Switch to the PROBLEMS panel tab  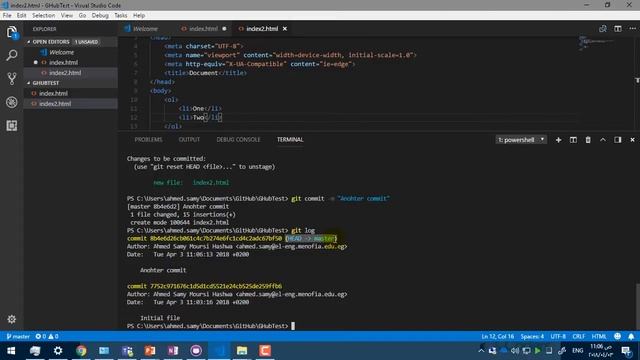click(x=148, y=140)
